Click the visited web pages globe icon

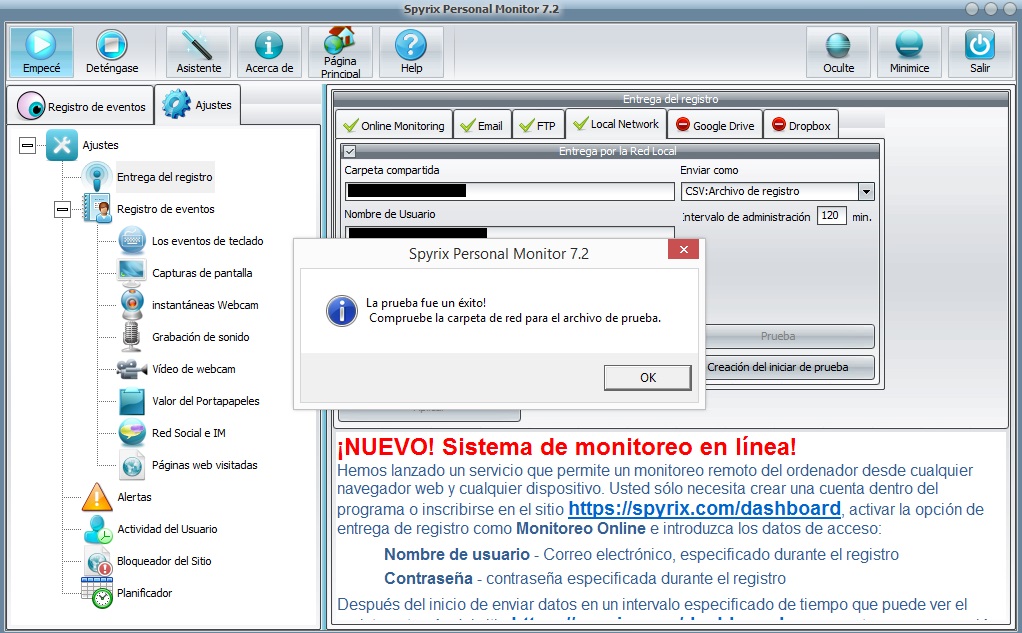click(x=132, y=465)
